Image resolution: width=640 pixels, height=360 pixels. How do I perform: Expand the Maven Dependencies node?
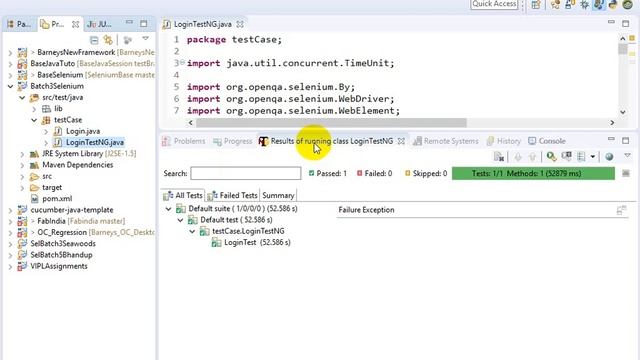22,165
